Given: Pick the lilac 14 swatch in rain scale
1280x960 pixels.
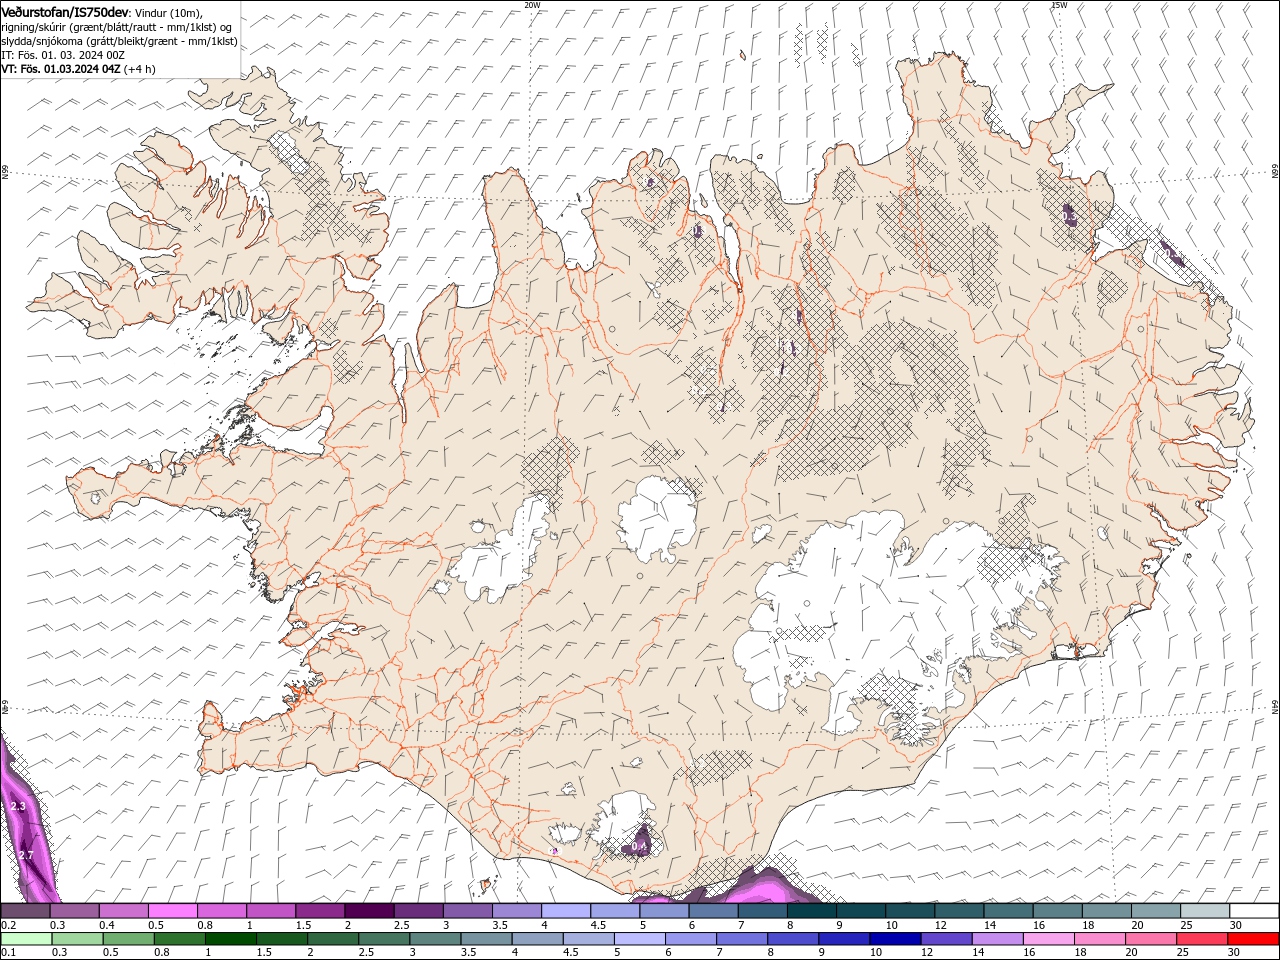Looking at the screenshot, I should (x=997, y=939).
